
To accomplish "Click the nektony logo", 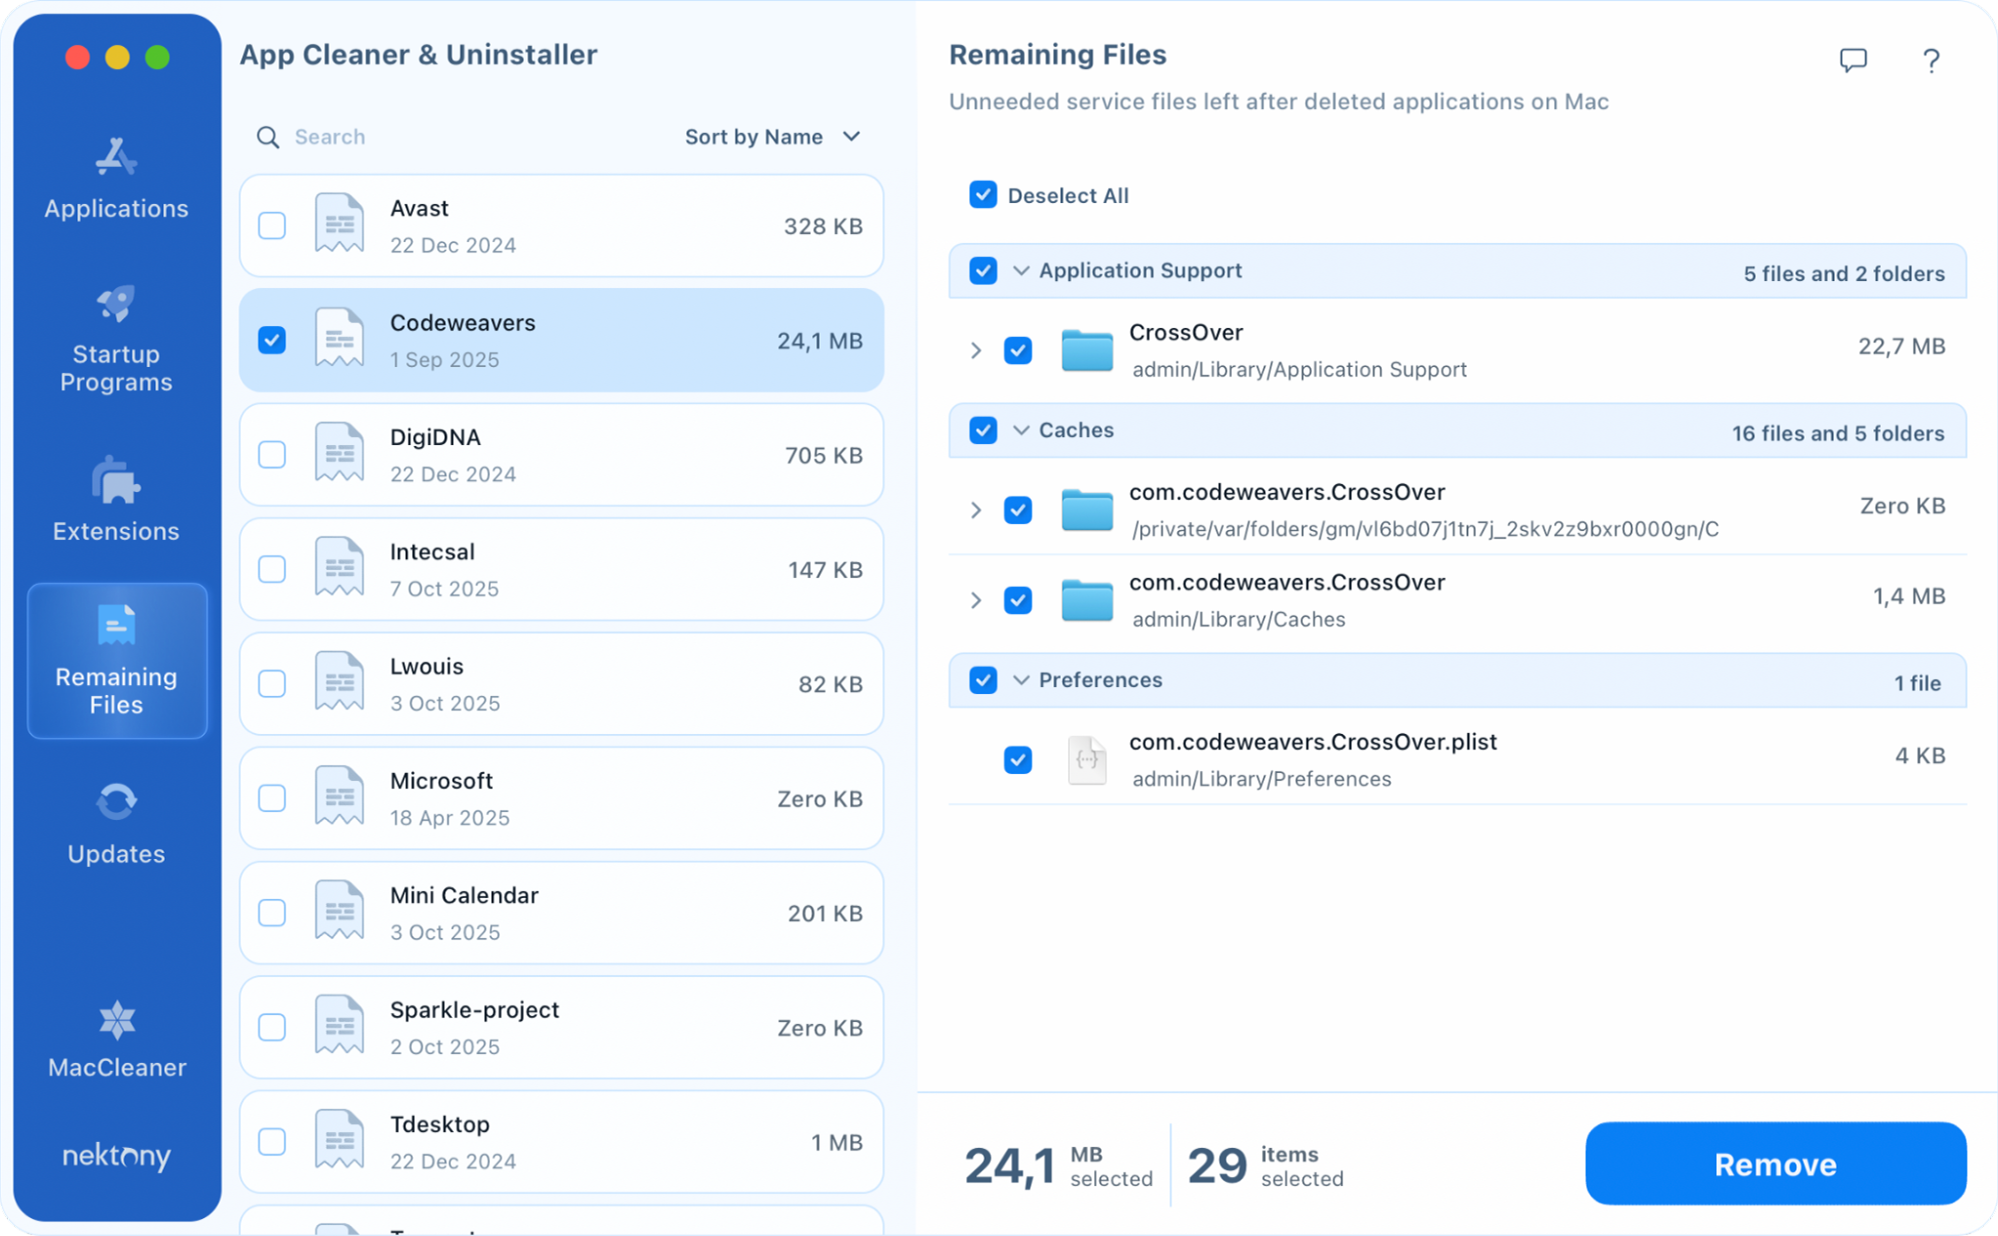I will click(116, 1156).
